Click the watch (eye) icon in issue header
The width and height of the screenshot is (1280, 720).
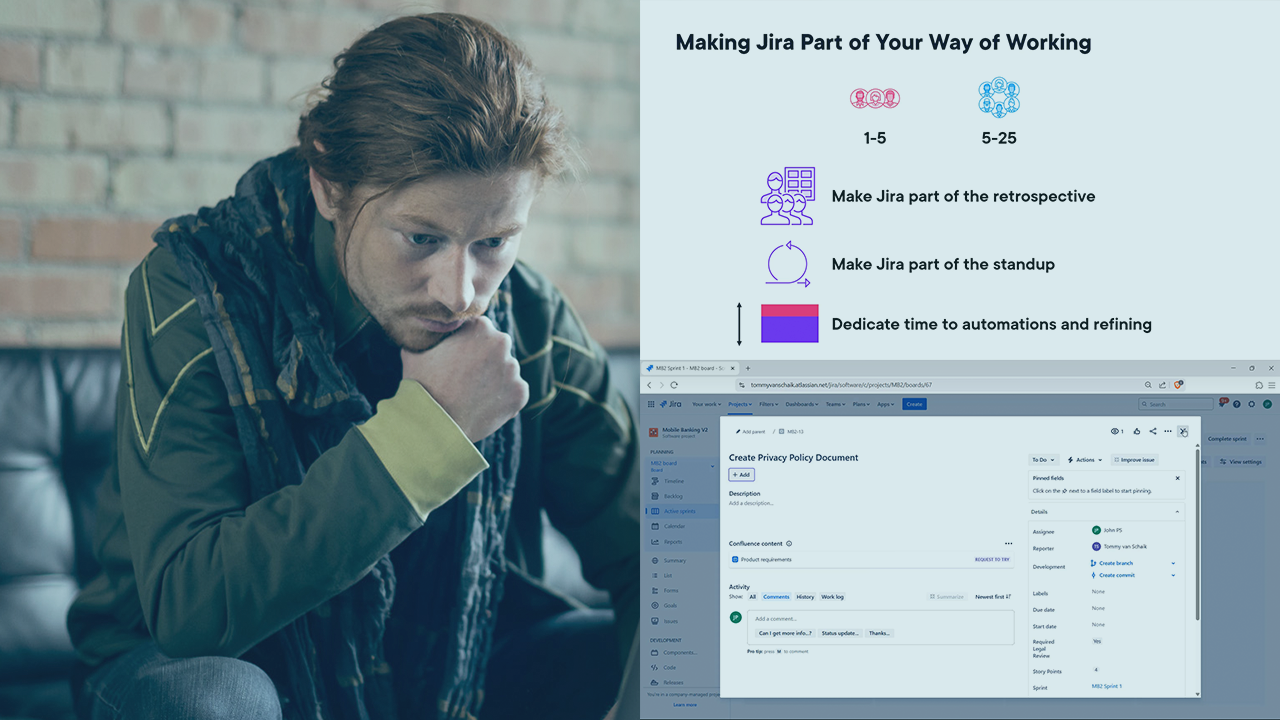point(1115,432)
